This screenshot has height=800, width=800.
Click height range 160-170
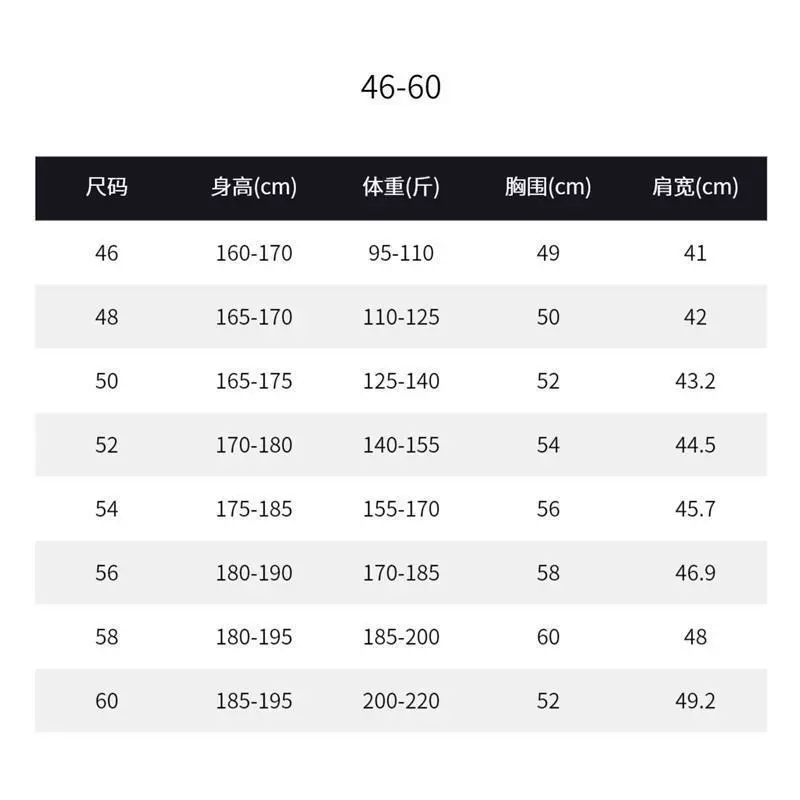[254, 253]
